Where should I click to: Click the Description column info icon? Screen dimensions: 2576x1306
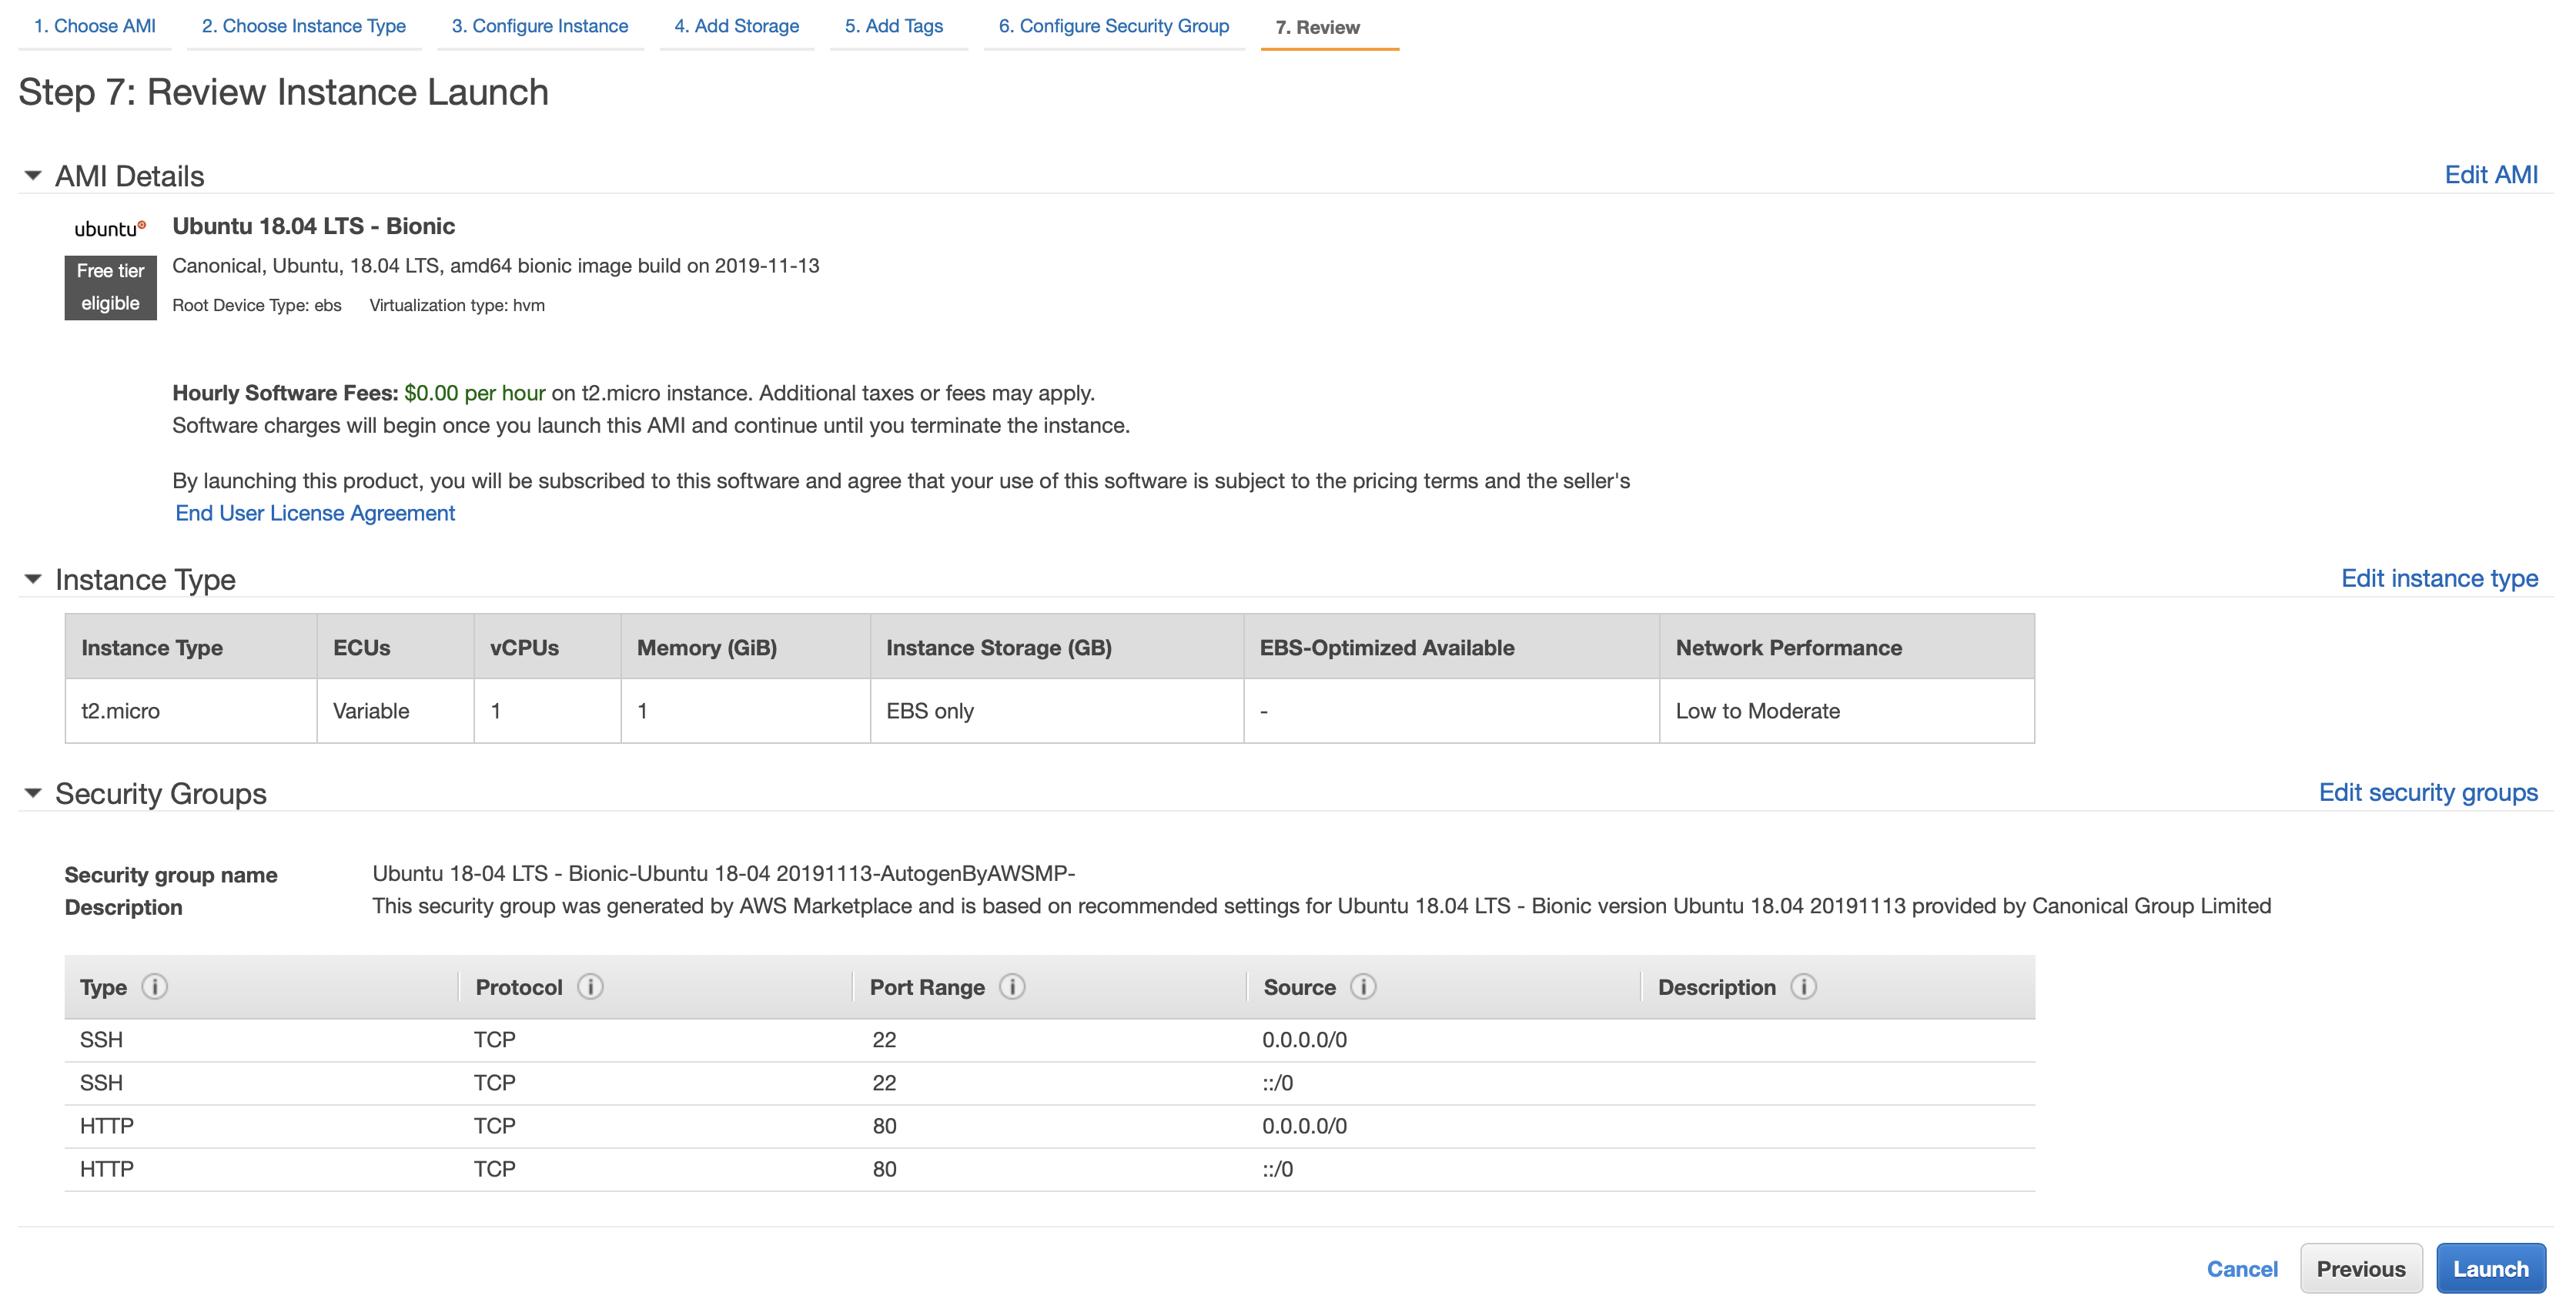[x=1803, y=986]
